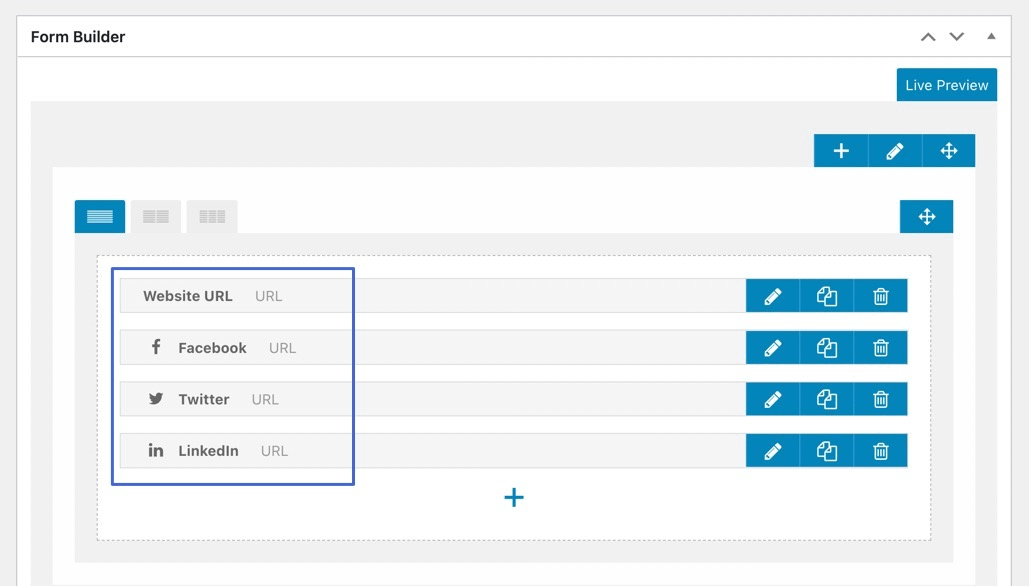Switch to the two column layout tab
The width and height of the screenshot is (1029, 586).
click(x=155, y=215)
